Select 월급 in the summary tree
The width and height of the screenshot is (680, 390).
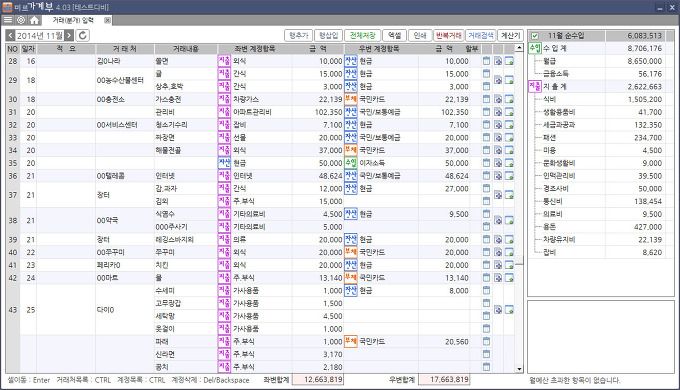[x=549, y=61]
